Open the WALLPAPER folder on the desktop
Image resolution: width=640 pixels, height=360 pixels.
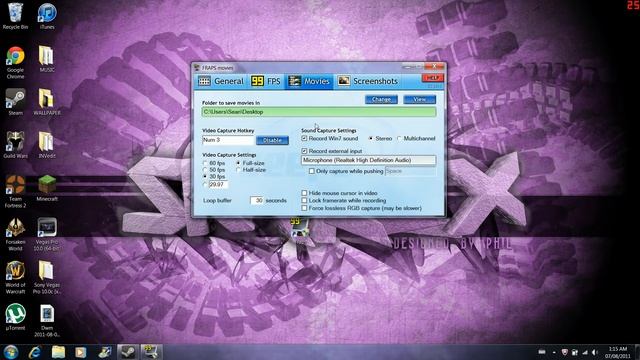pos(47,102)
